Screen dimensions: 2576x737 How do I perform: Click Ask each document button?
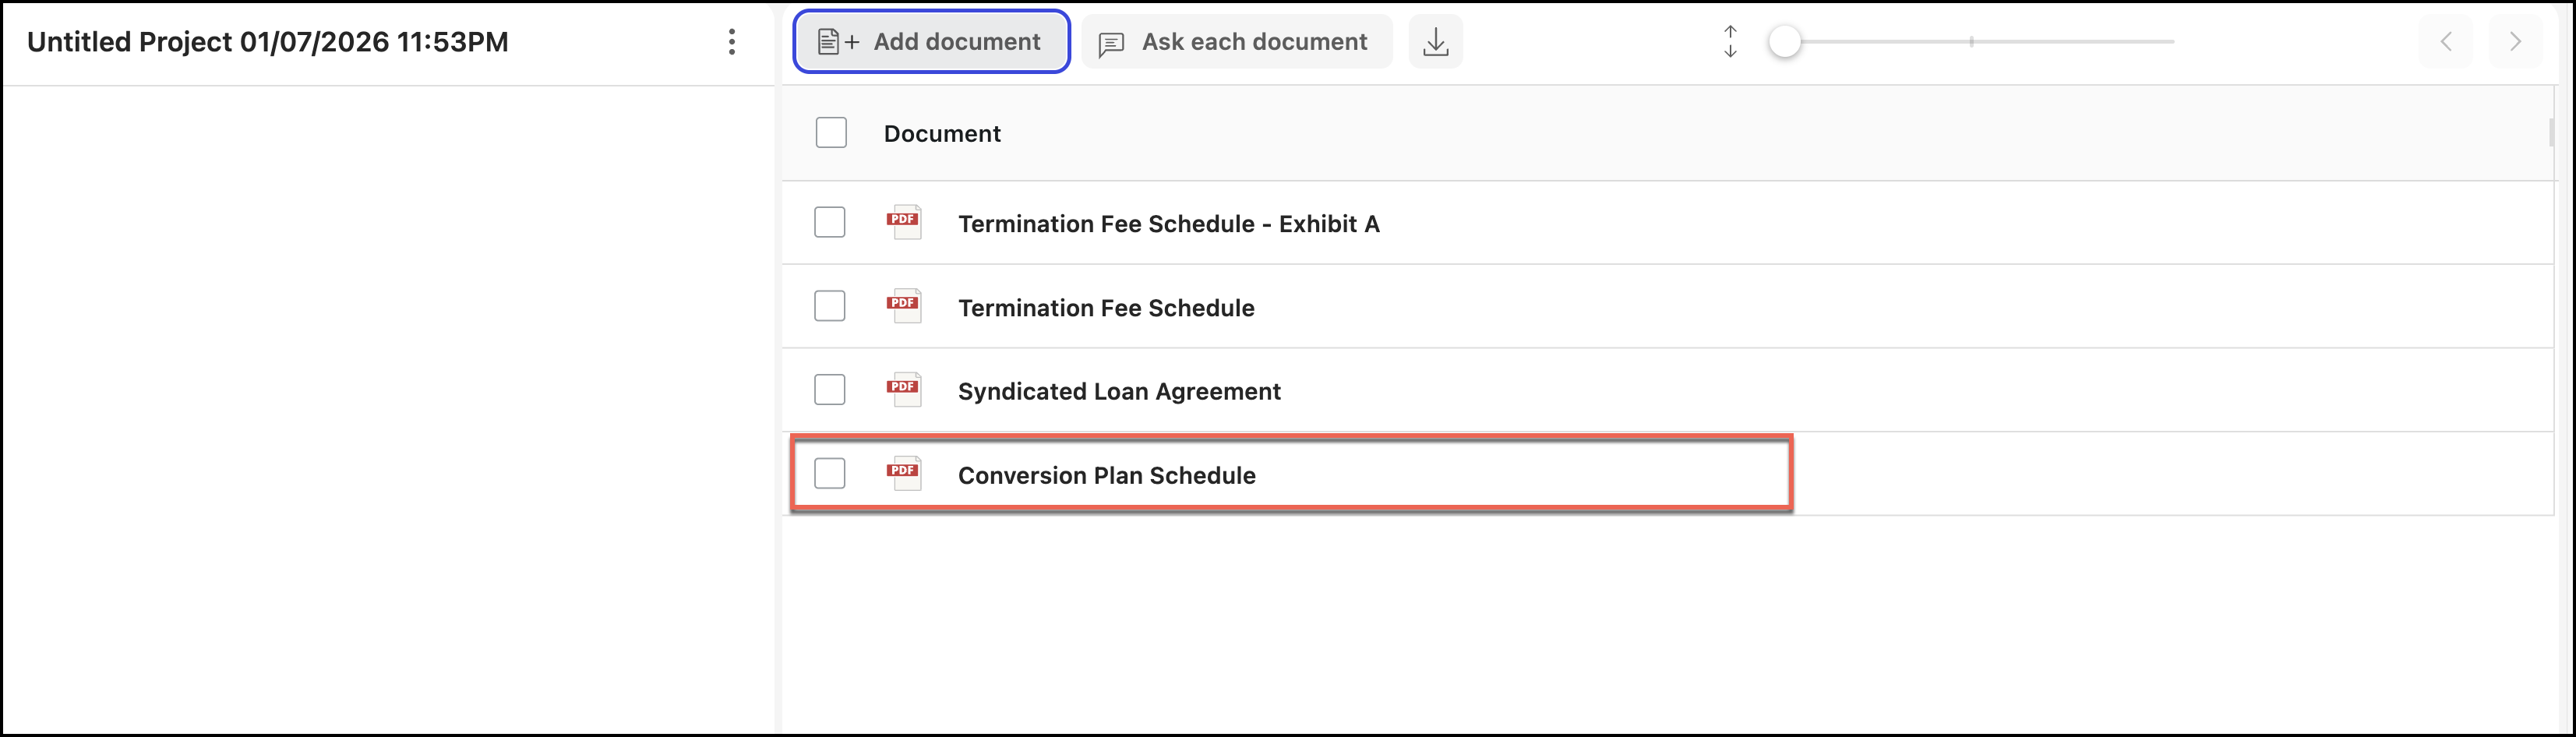tap(1236, 42)
